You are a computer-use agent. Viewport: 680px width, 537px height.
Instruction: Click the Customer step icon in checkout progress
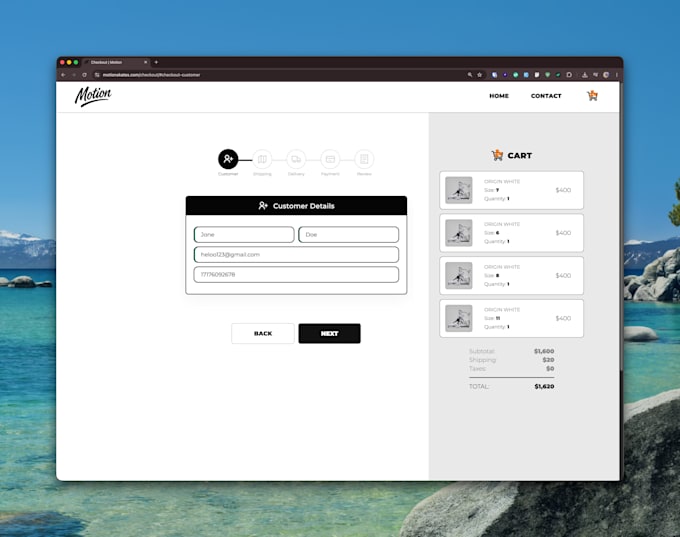pos(228,159)
